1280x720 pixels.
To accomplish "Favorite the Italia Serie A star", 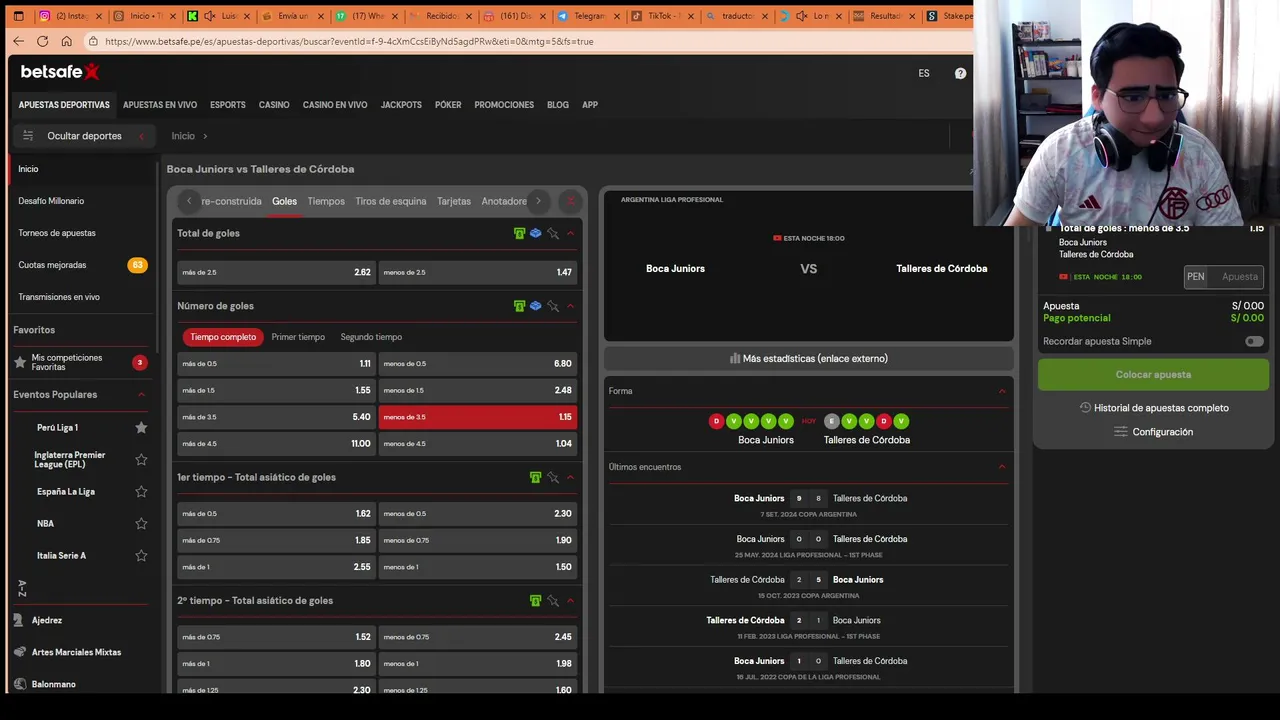I will 141,556.
